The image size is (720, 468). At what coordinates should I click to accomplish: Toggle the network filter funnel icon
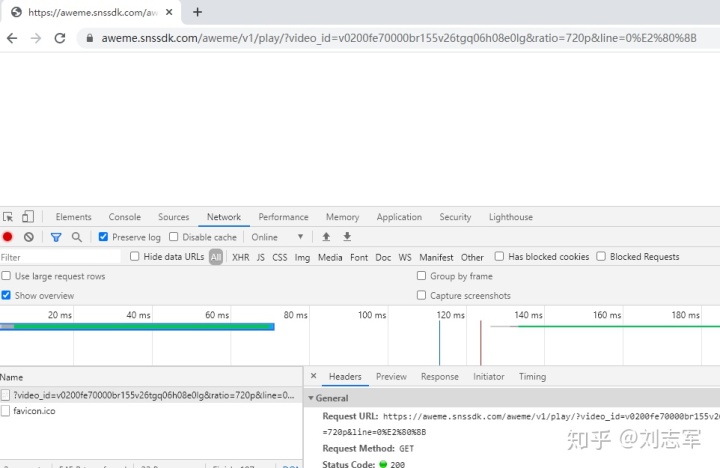pos(56,237)
